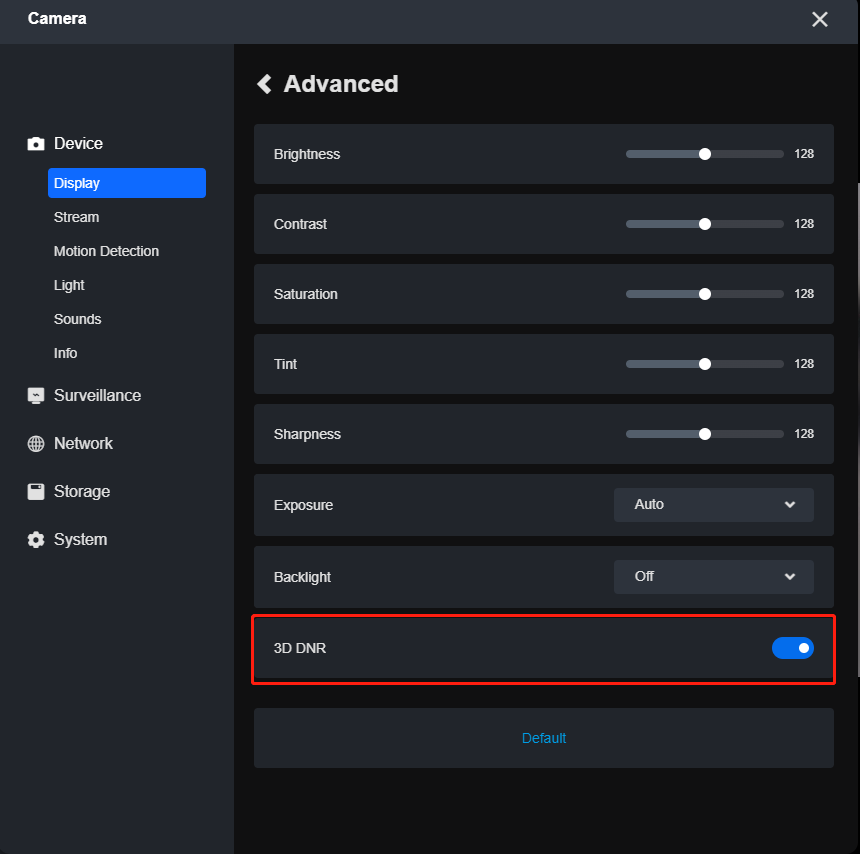Viewport: 860px width, 854px height.
Task: Go back using the Advanced back arrow
Action: (265, 84)
